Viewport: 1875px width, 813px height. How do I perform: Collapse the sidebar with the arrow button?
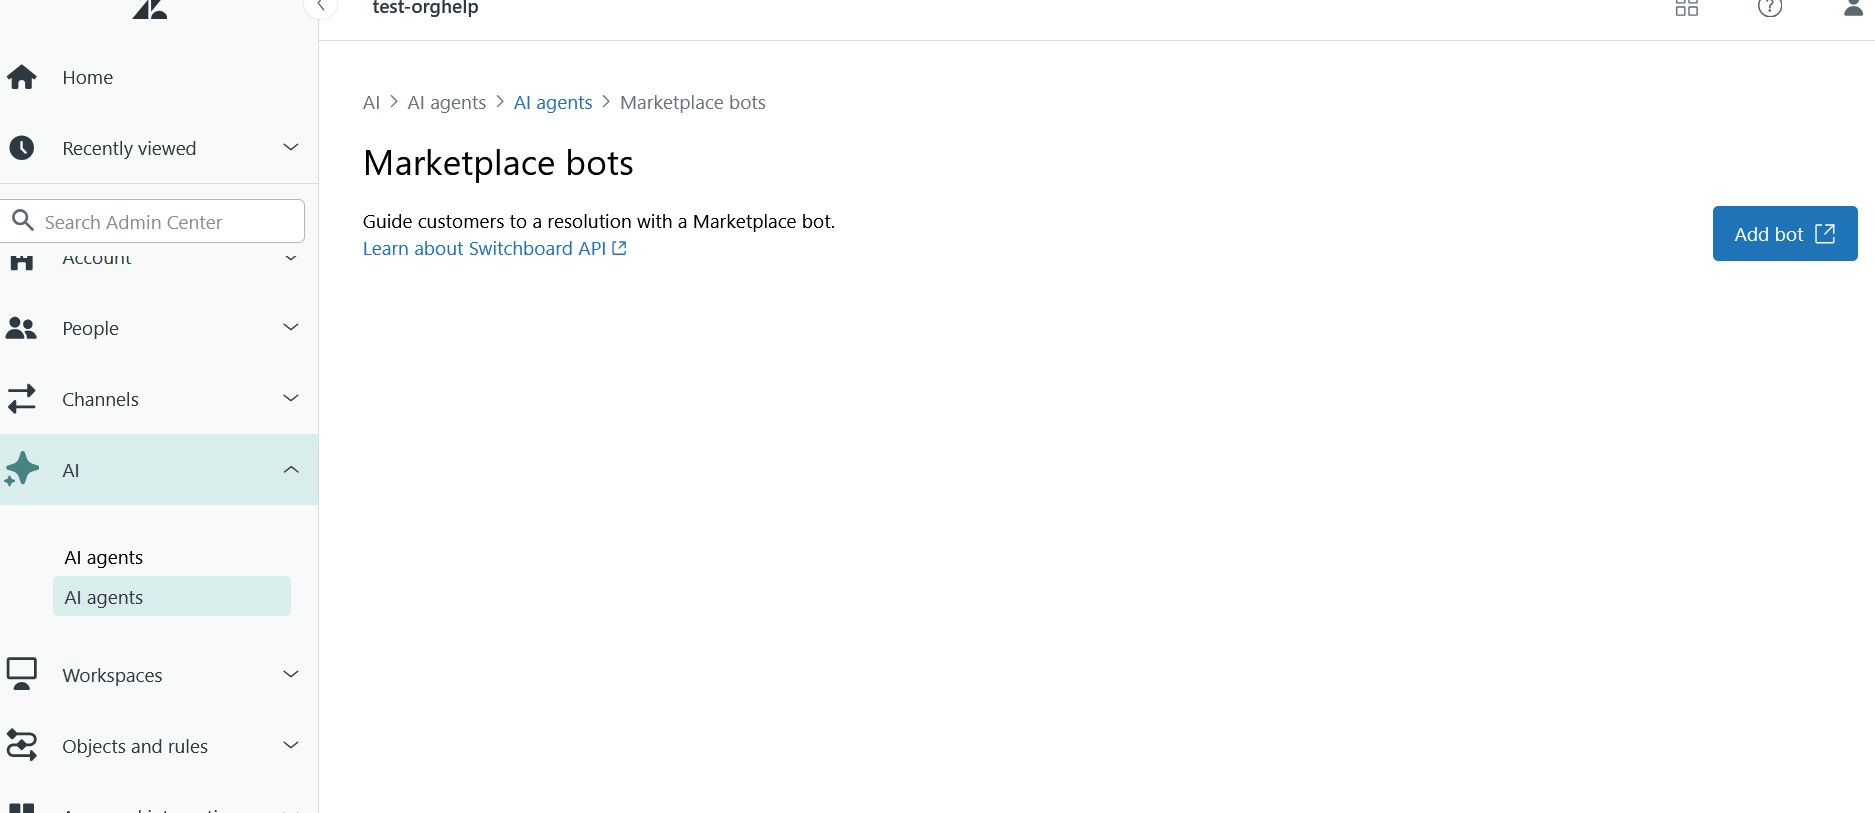(x=320, y=7)
